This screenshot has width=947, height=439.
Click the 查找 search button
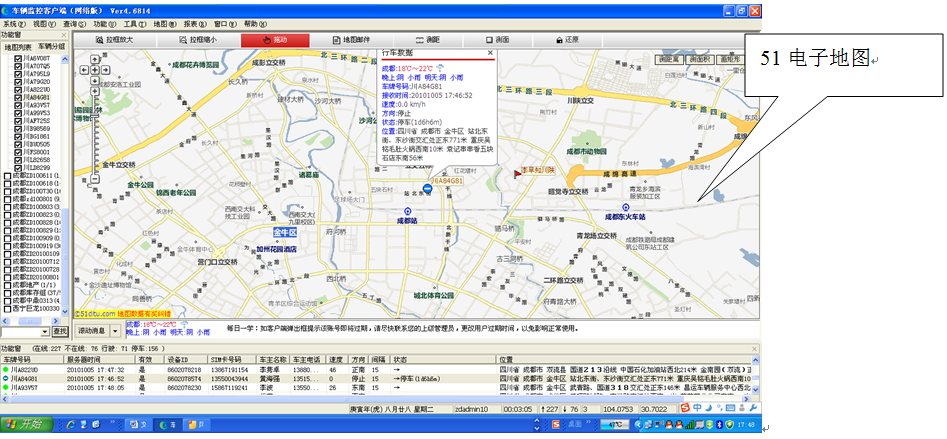[60, 331]
